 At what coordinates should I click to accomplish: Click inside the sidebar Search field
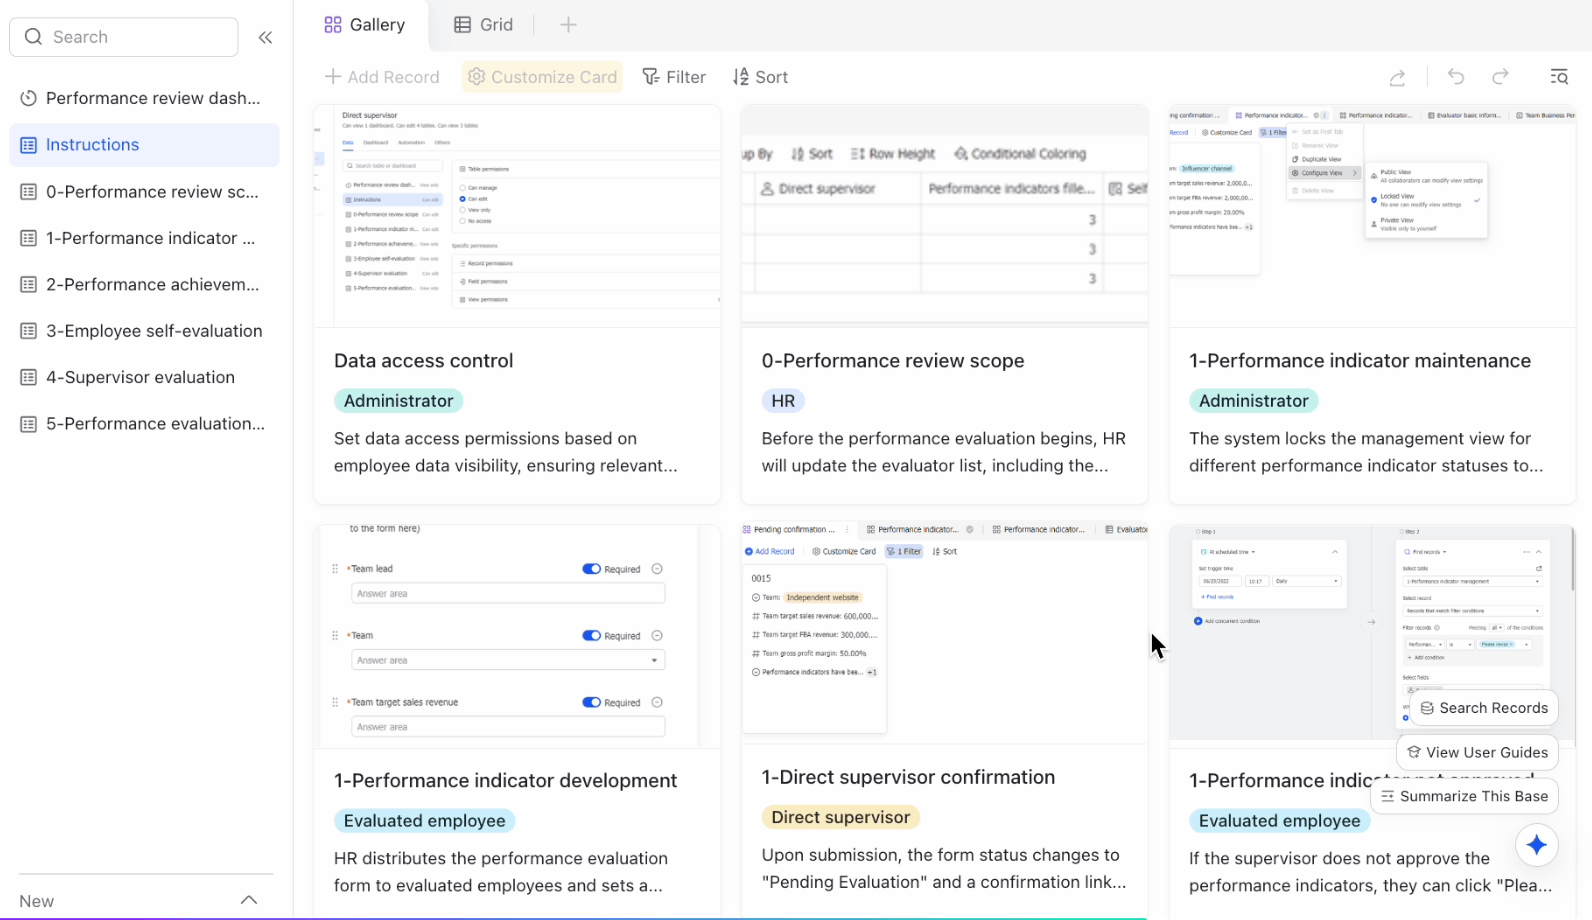tap(124, 37)
